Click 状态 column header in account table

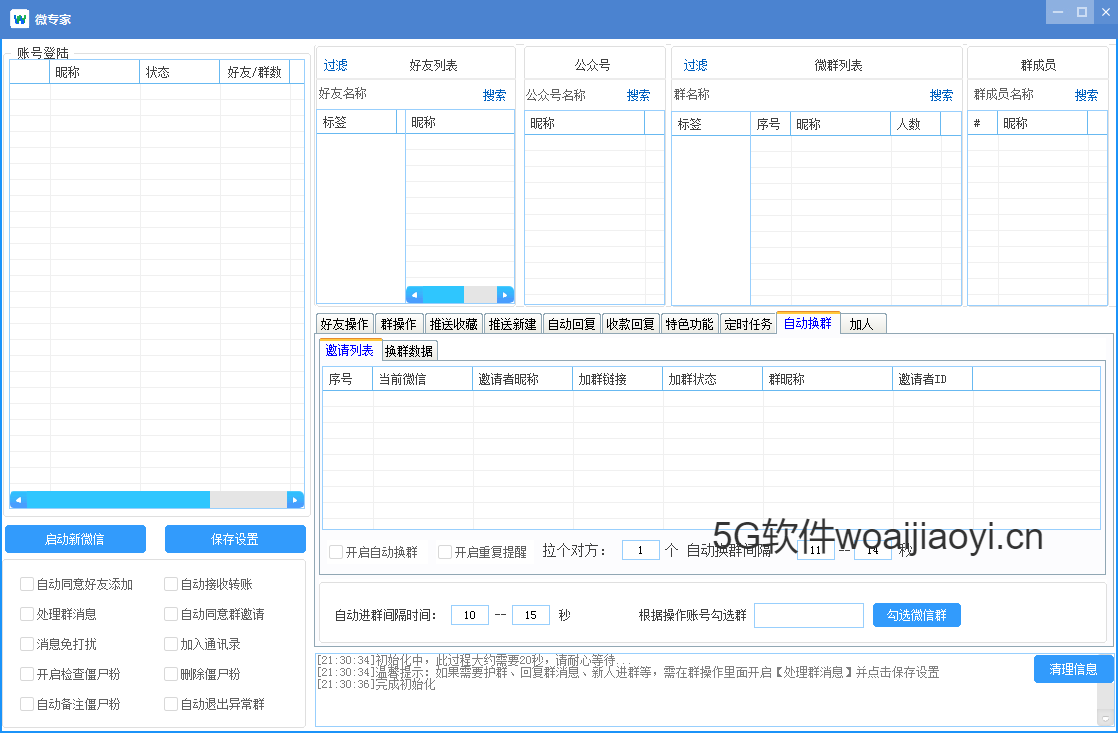[x=180, y=72]
